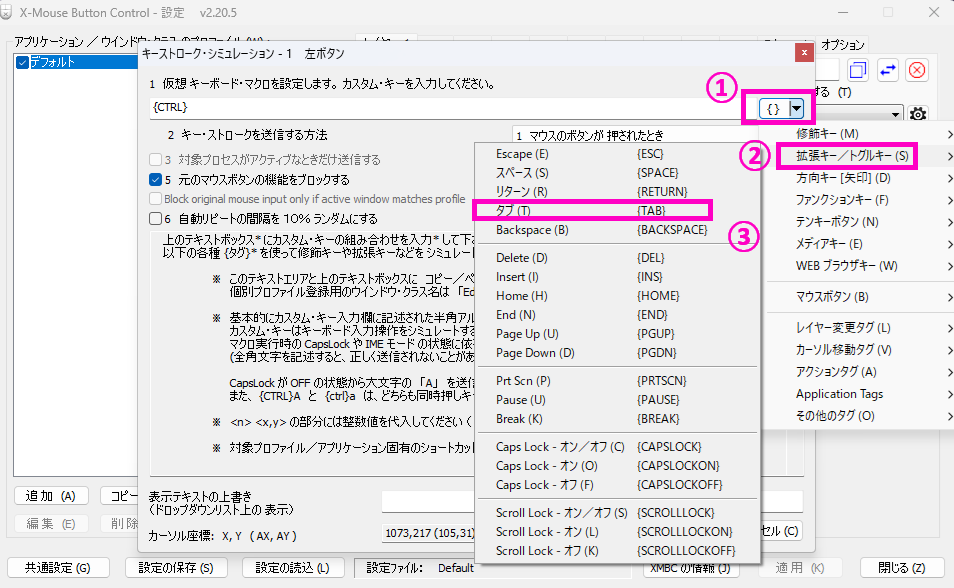Viewport: 954px width, 588px height.
Task: Expand the 修飾キー (M) submenu
Action: tap(859, 133)
